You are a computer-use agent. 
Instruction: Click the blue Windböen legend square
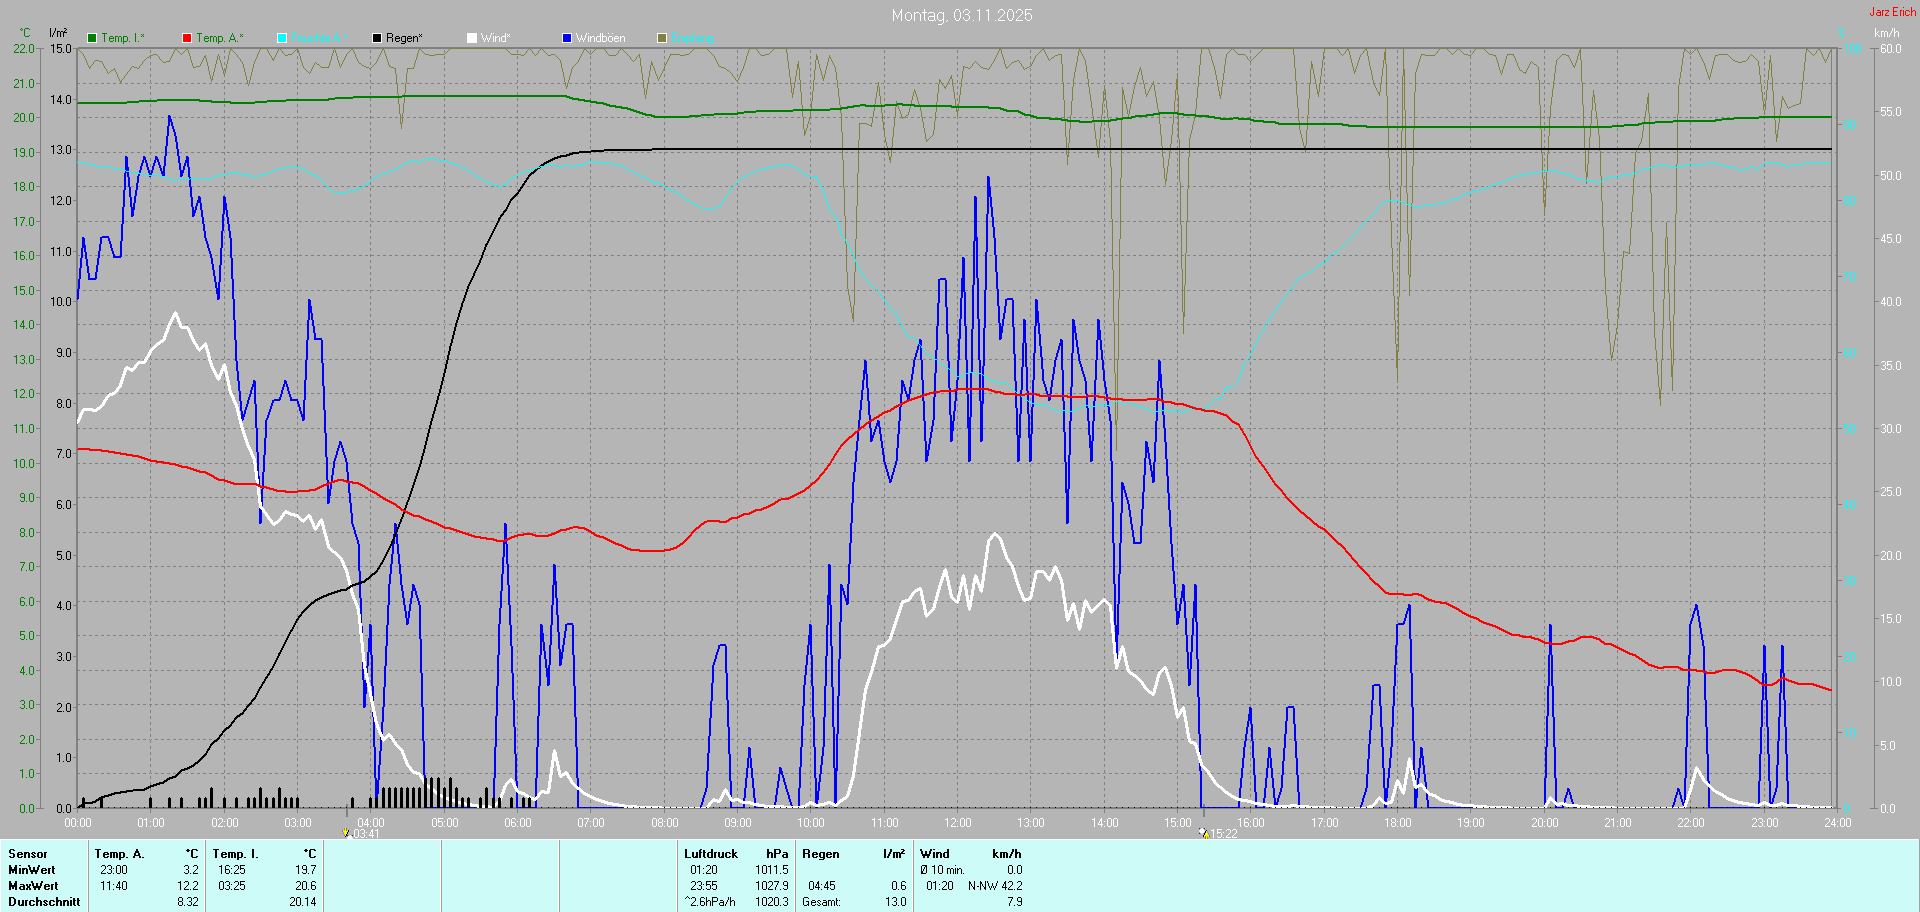(567, 38)
